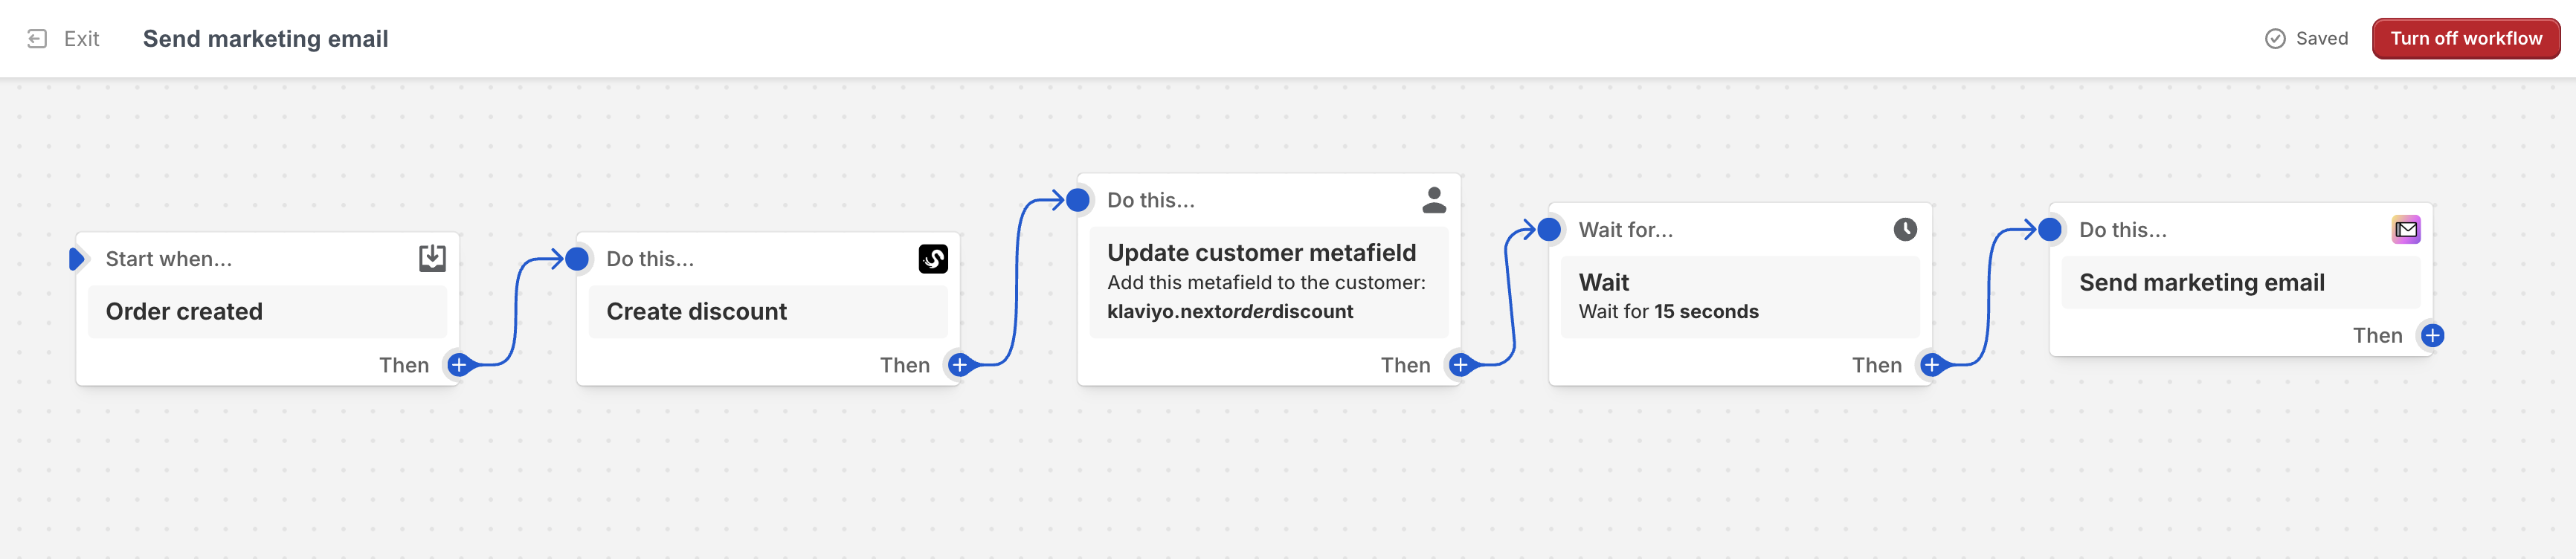Image resolution: width=2576 pixels, height=559 pixels.
Task: Add step after Create discount via plus
Action: click(960, 365)
